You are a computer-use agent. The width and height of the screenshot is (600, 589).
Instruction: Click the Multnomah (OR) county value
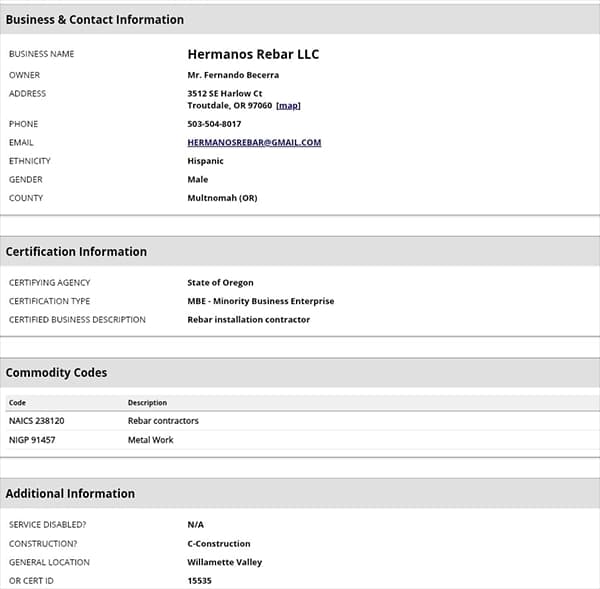point(222,198)
